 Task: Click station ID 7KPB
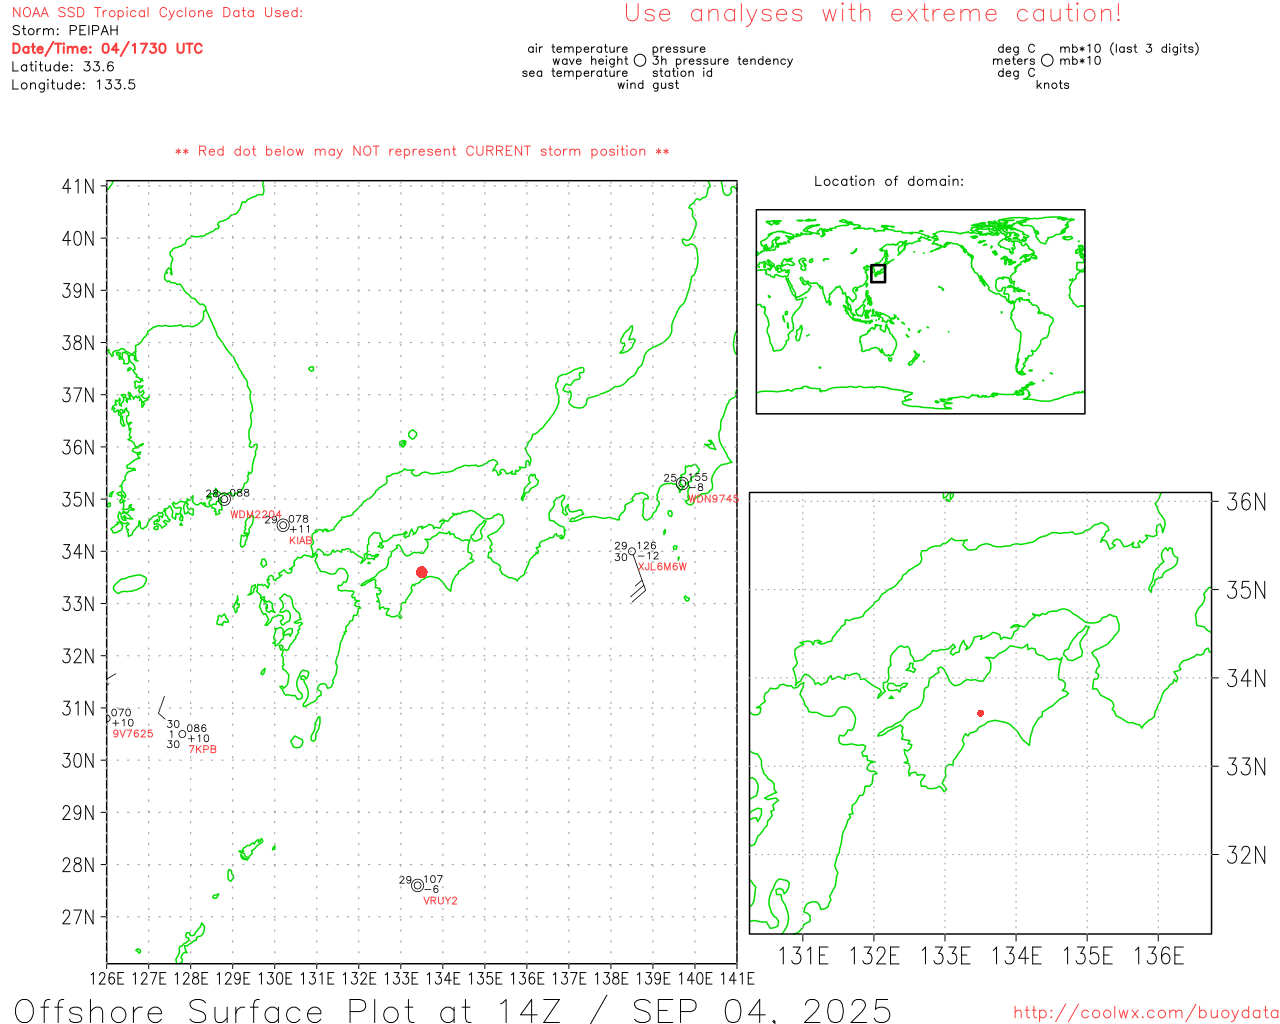coord(203,750)
